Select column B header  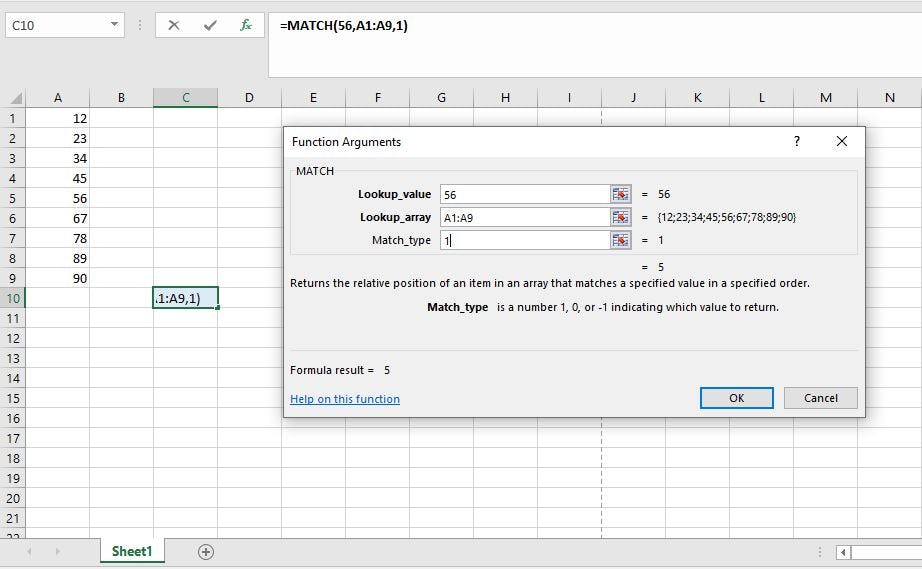121,98
